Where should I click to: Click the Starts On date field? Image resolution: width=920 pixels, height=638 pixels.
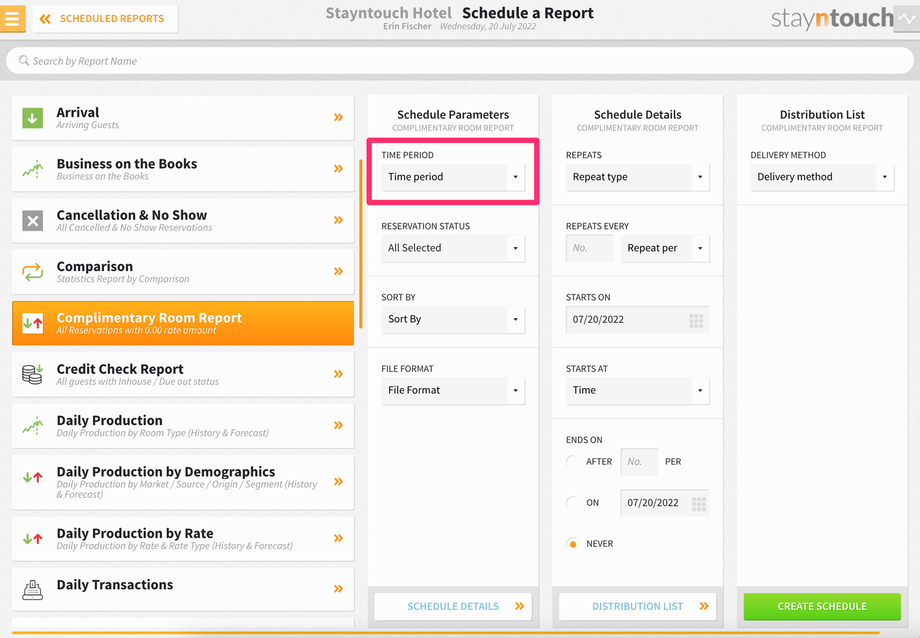(637, 320)
